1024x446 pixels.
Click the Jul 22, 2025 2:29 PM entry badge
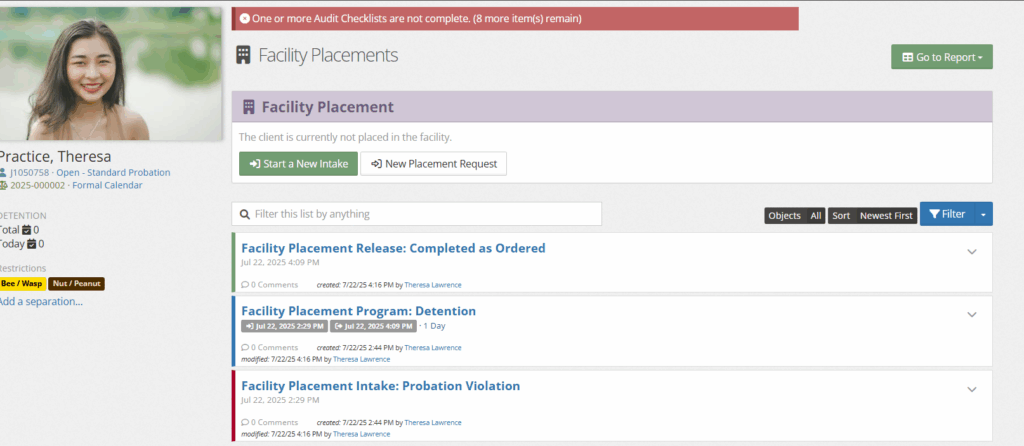284,326
